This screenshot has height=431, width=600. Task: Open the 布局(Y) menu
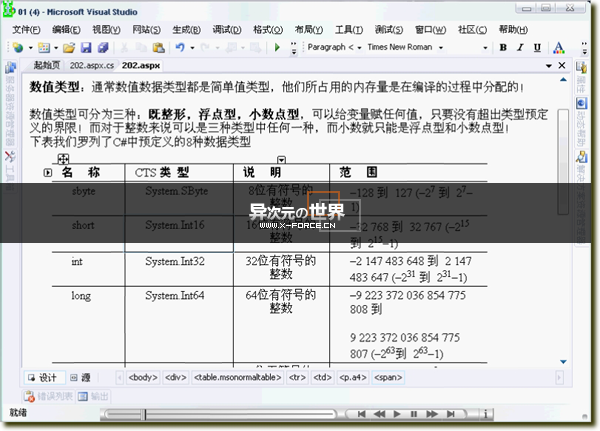click(309, 29)
